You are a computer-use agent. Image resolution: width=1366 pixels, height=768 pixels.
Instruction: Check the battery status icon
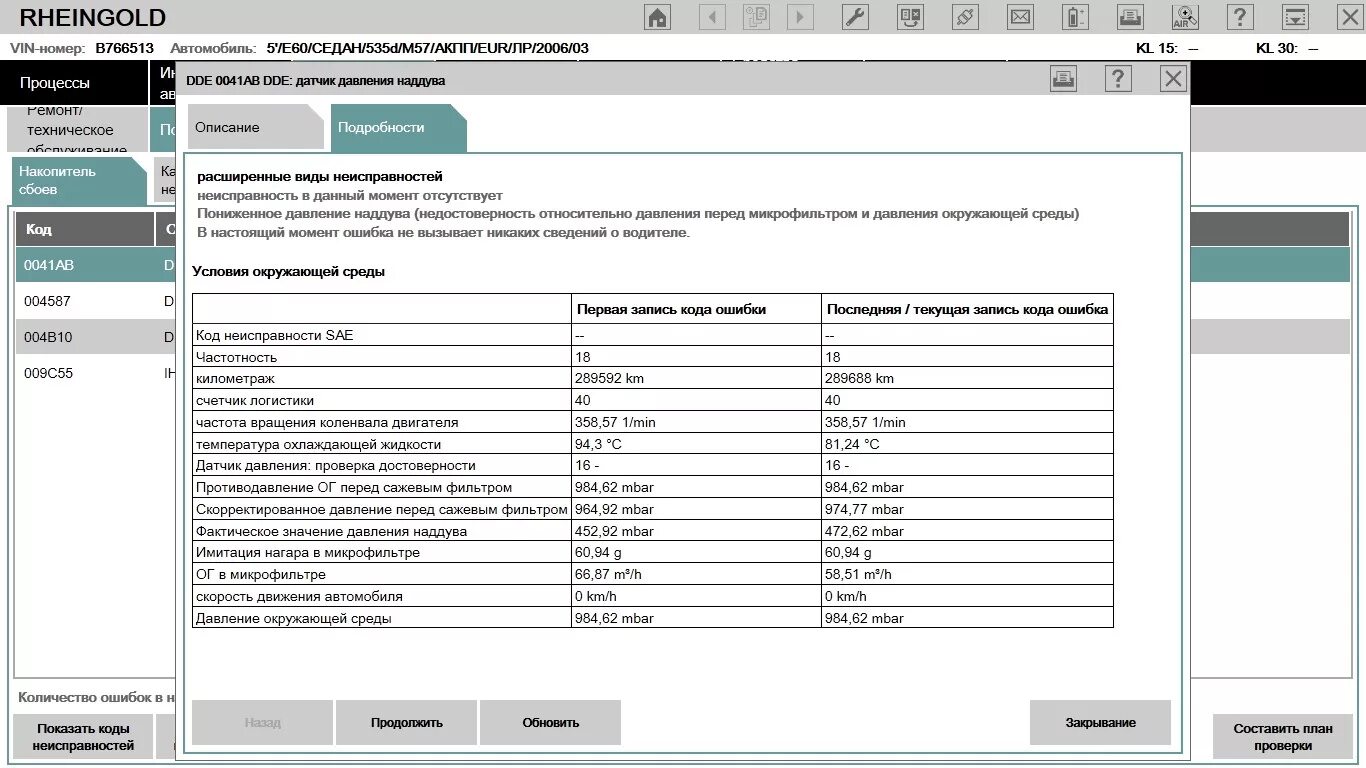pos(1075,17)
